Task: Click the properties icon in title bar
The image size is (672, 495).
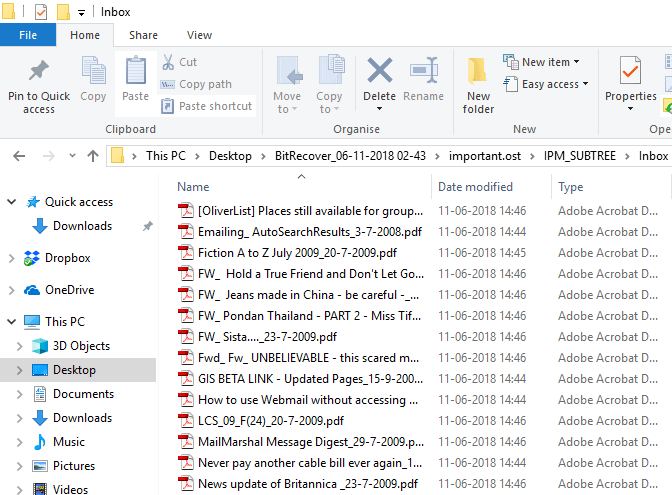Action: pyautogui.click(x=41, y=12)
